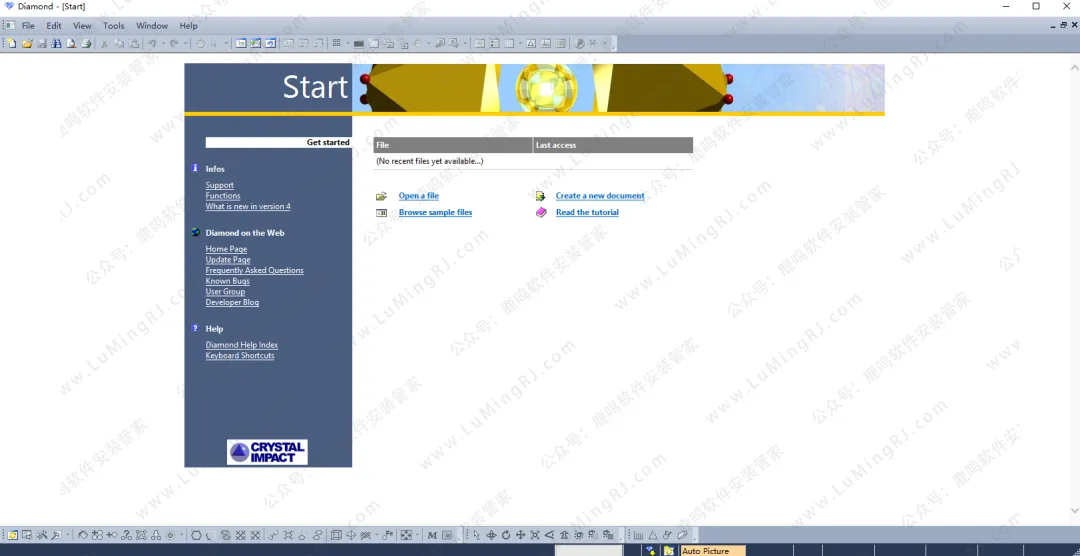Expand the dropdown arrow next to Redo
Image resolution: width=1080 pixels, height=556 pixels.
pyautogui.click(x=185, y=43)
